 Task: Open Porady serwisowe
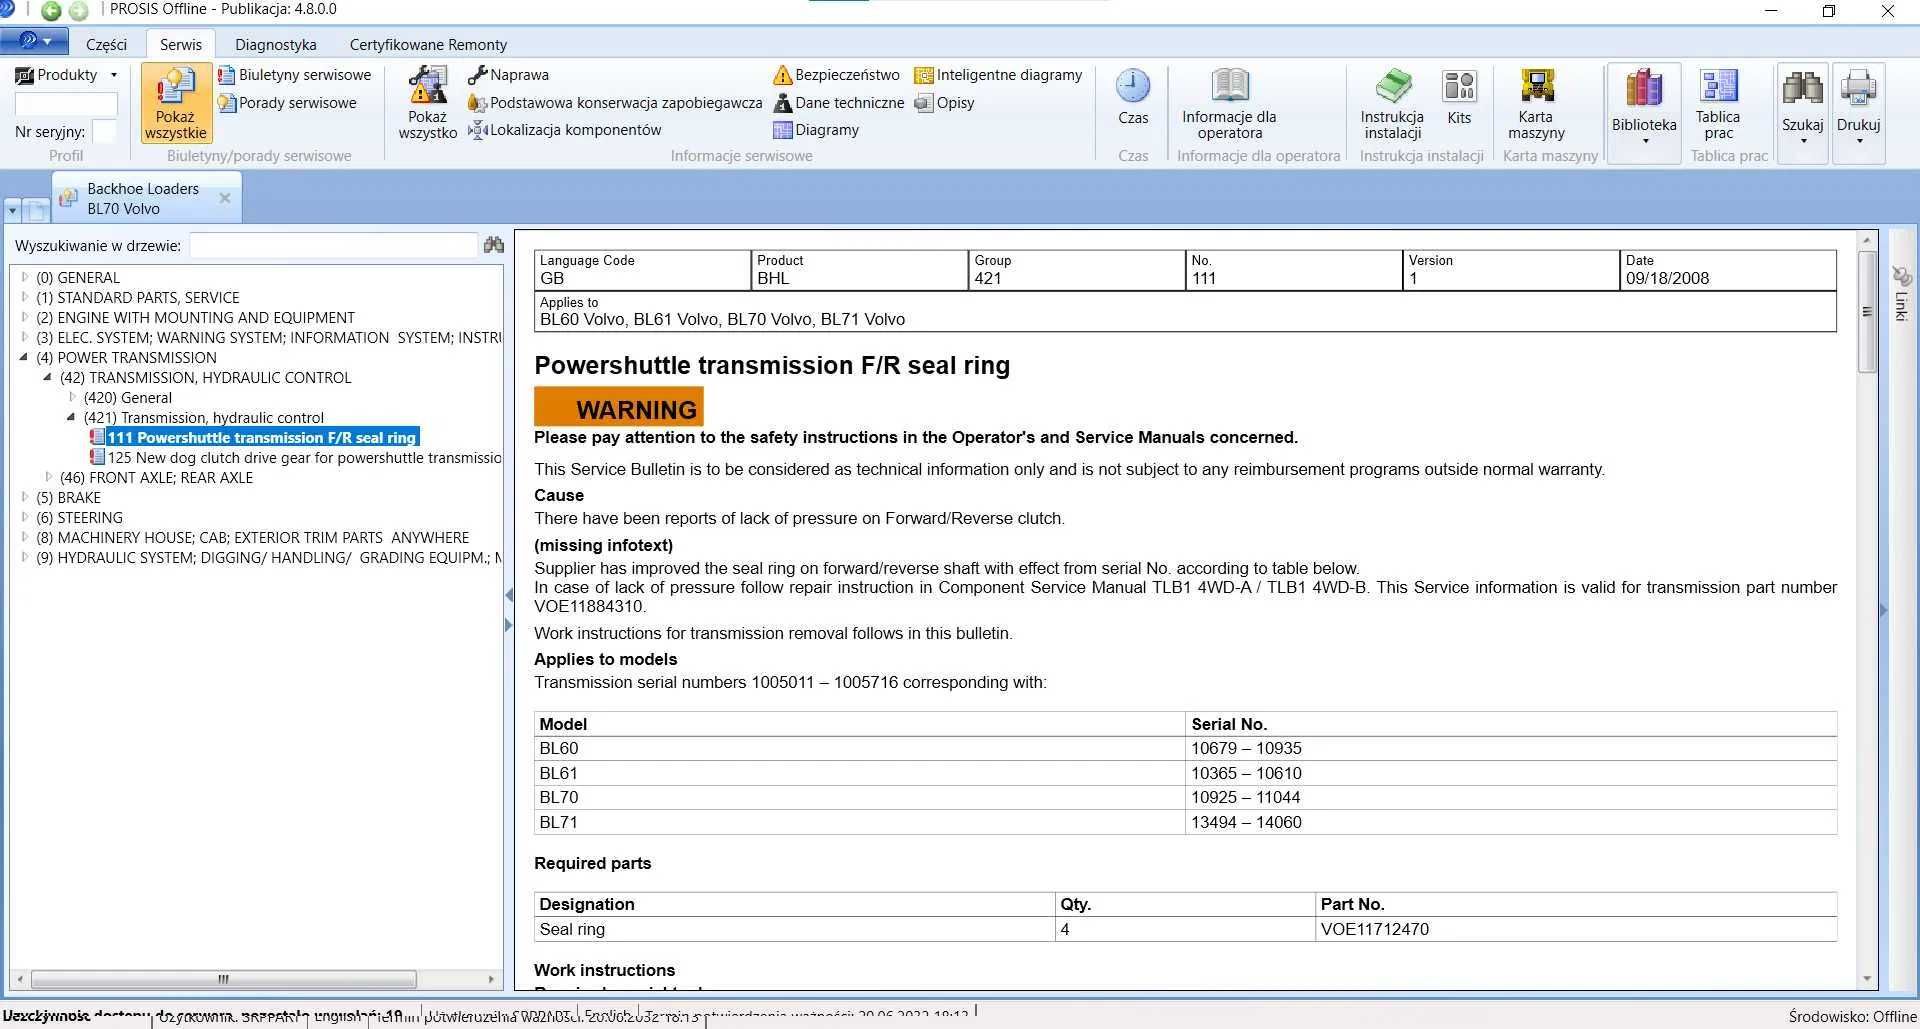click(x=287, y=103)
